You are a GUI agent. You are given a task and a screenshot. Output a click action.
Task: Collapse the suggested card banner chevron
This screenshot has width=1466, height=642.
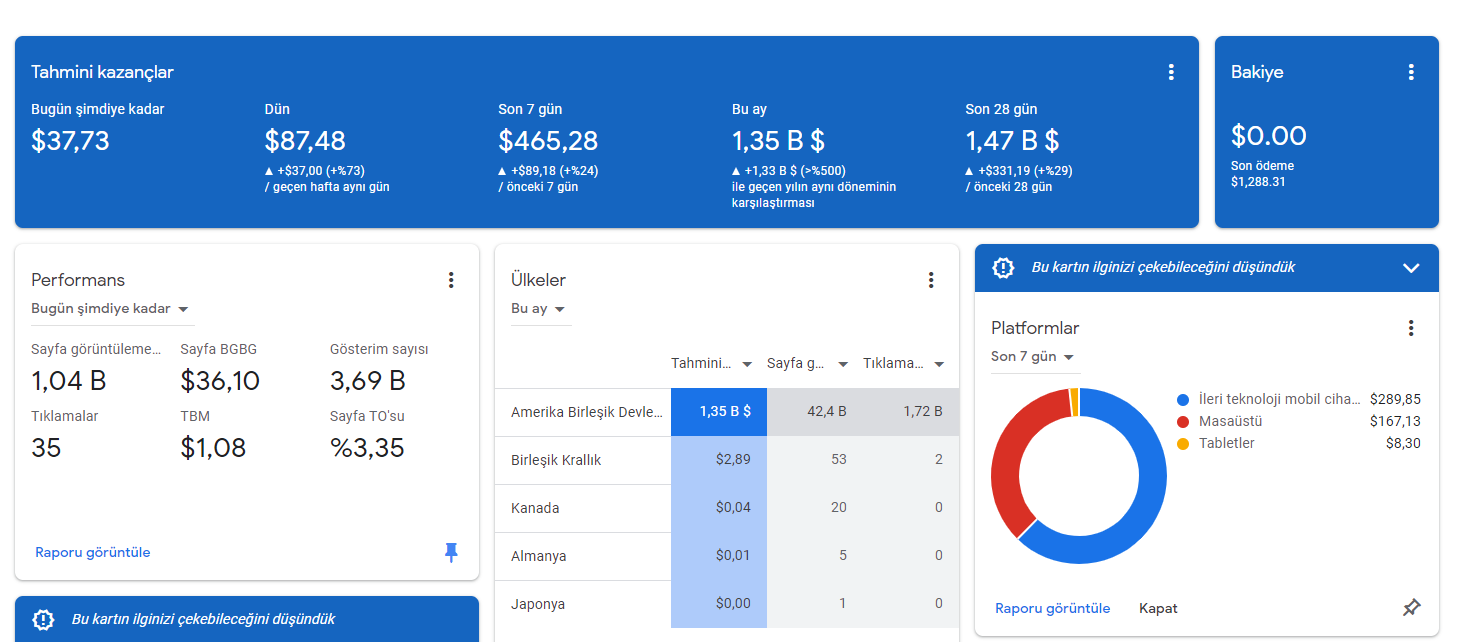click(x=1411, y=268)
